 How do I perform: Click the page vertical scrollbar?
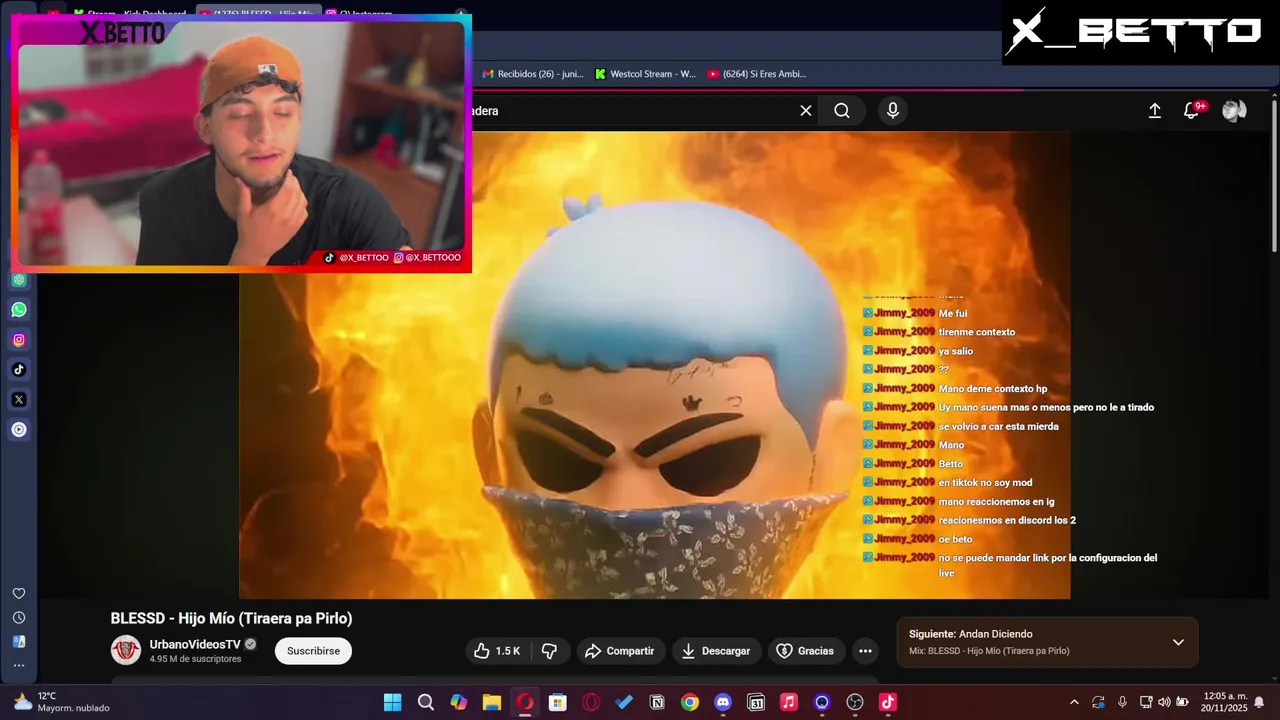(x=1274, y=175)
